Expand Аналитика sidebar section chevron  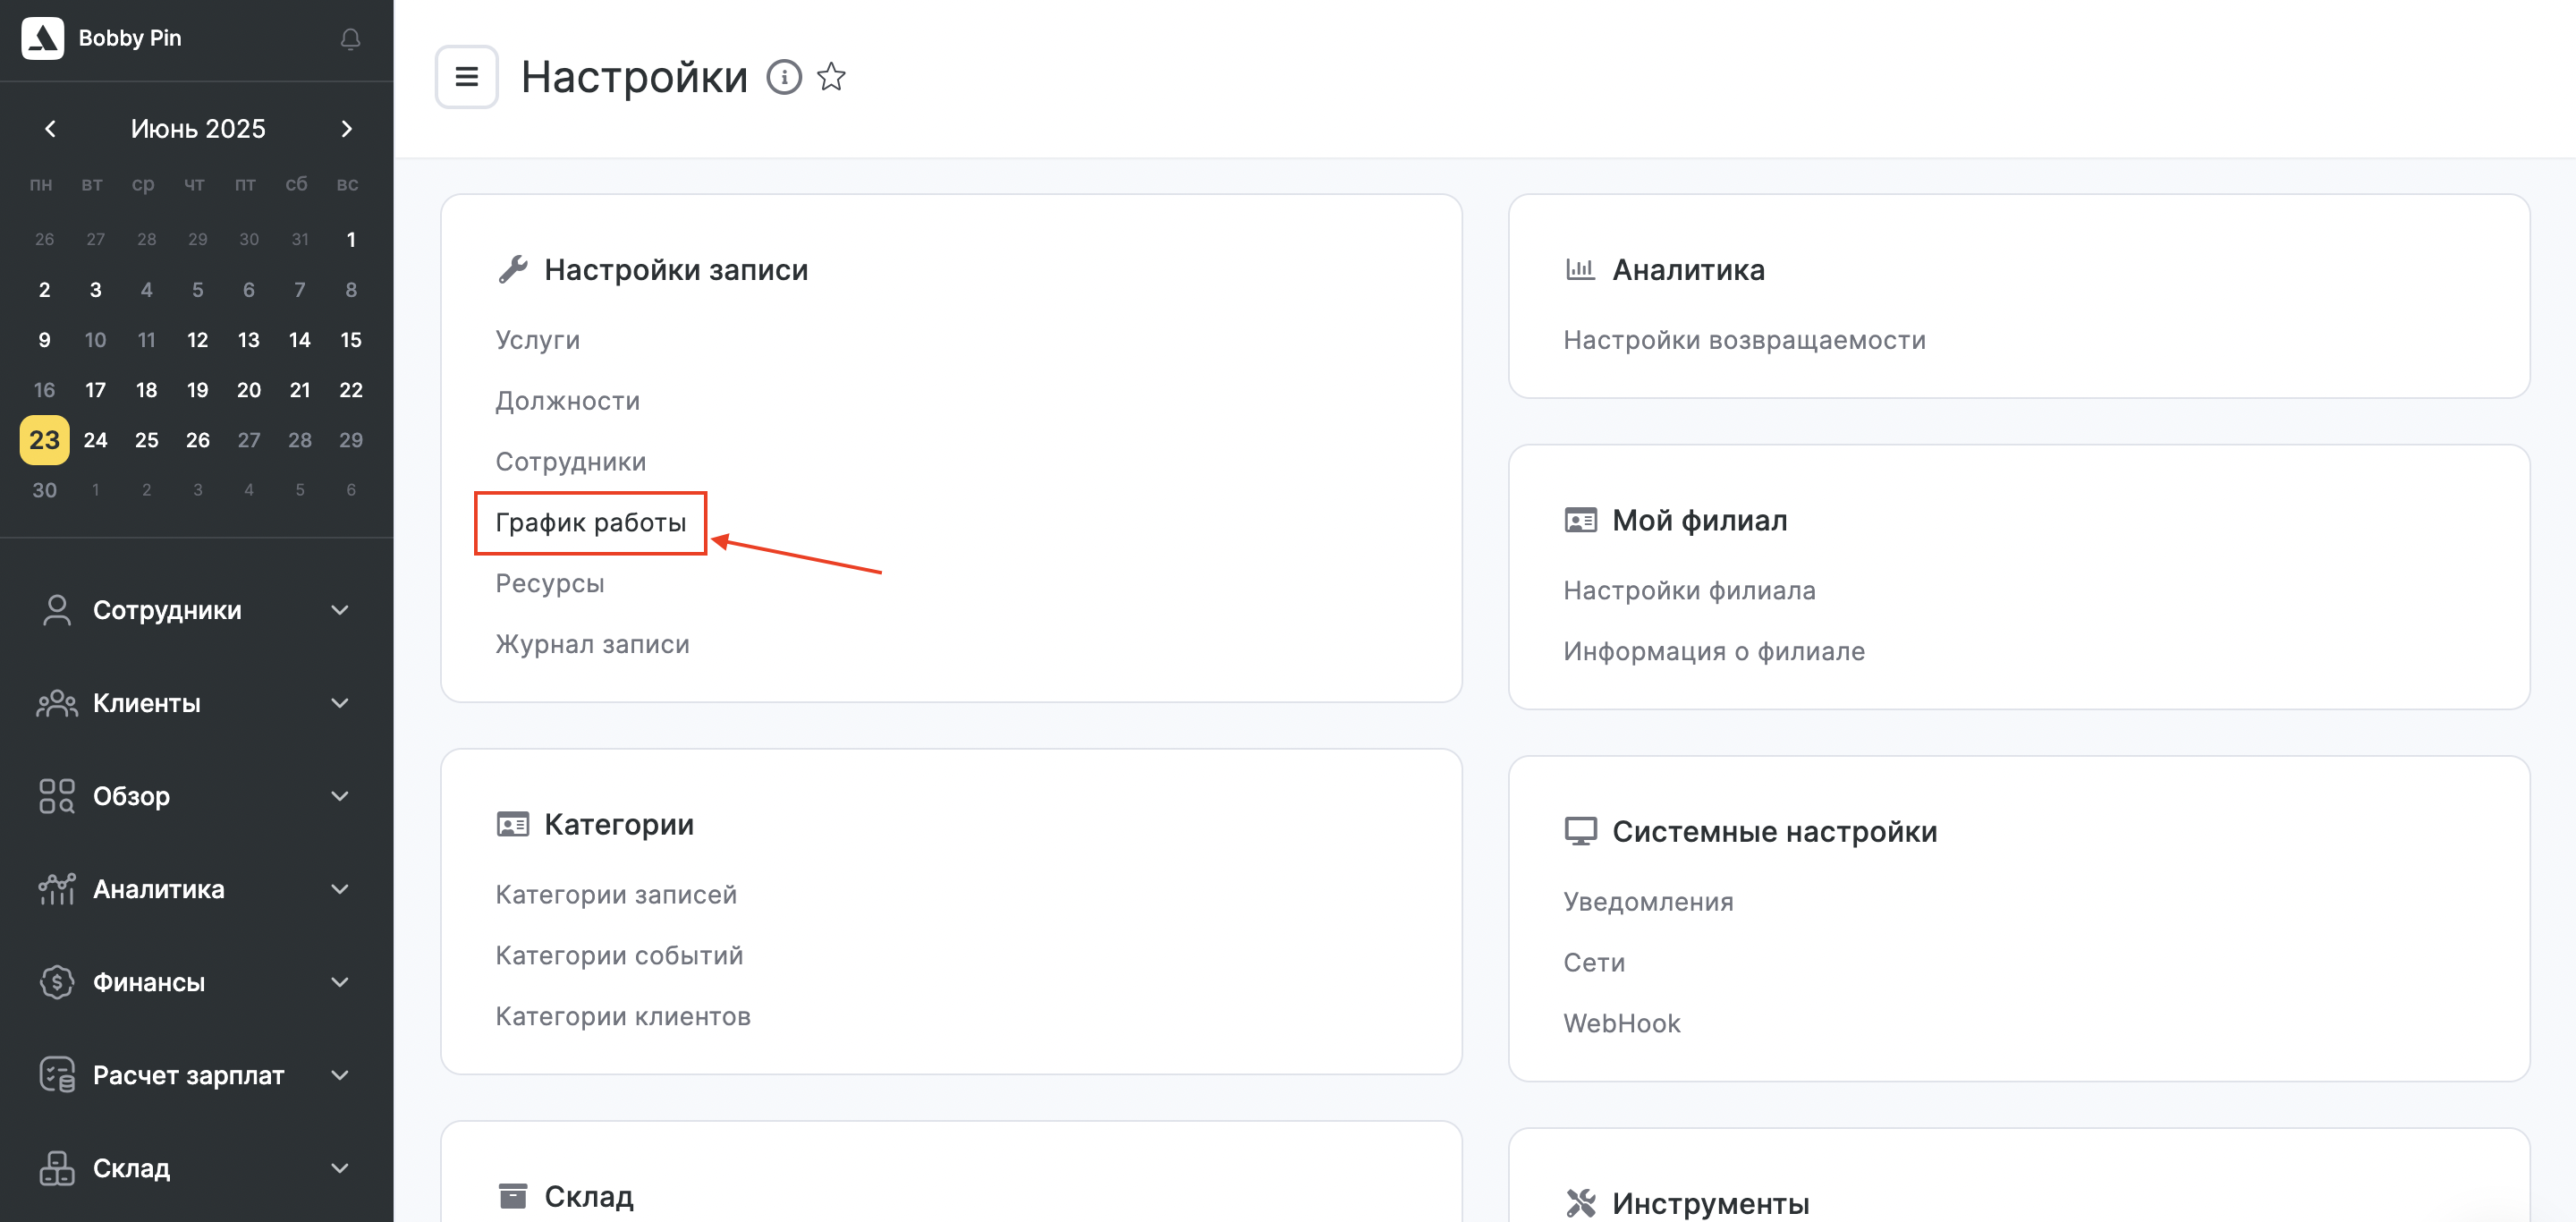click(340, 889)
